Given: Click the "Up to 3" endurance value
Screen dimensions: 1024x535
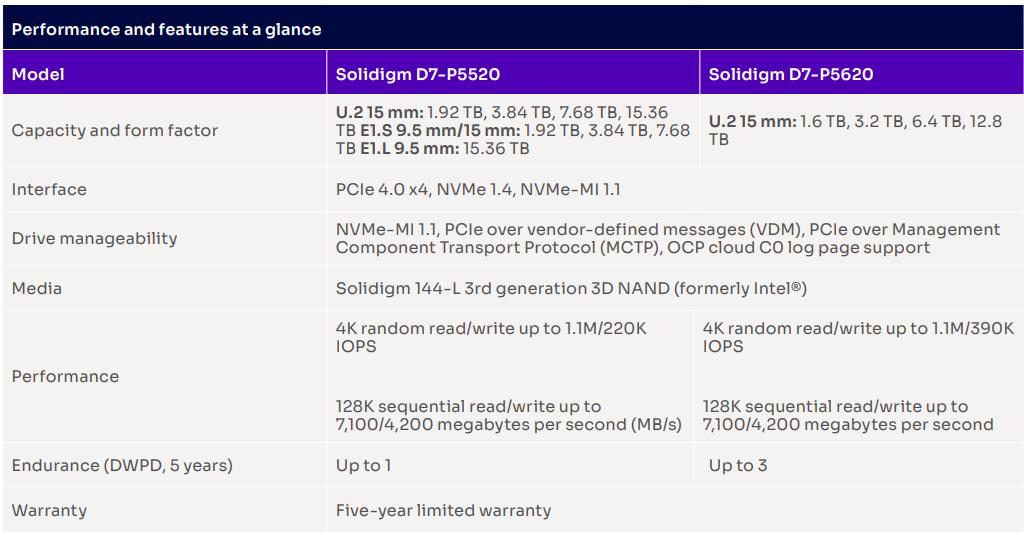Looking at the screenshot, I should coord(738,466).
